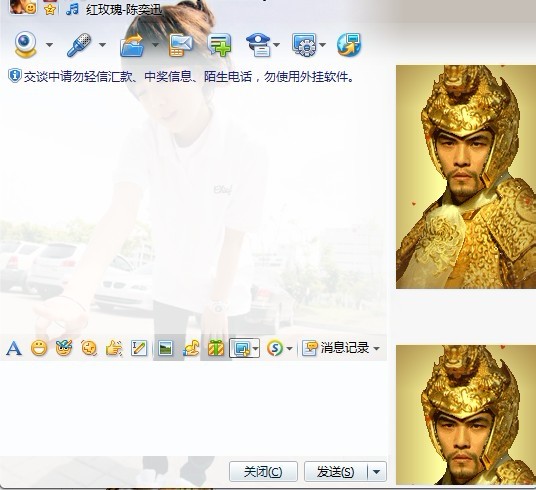The height and width of the screenshot is (490, 536).
Task: Open remote desktop gear monitor icon
Action: click(304, 45)
